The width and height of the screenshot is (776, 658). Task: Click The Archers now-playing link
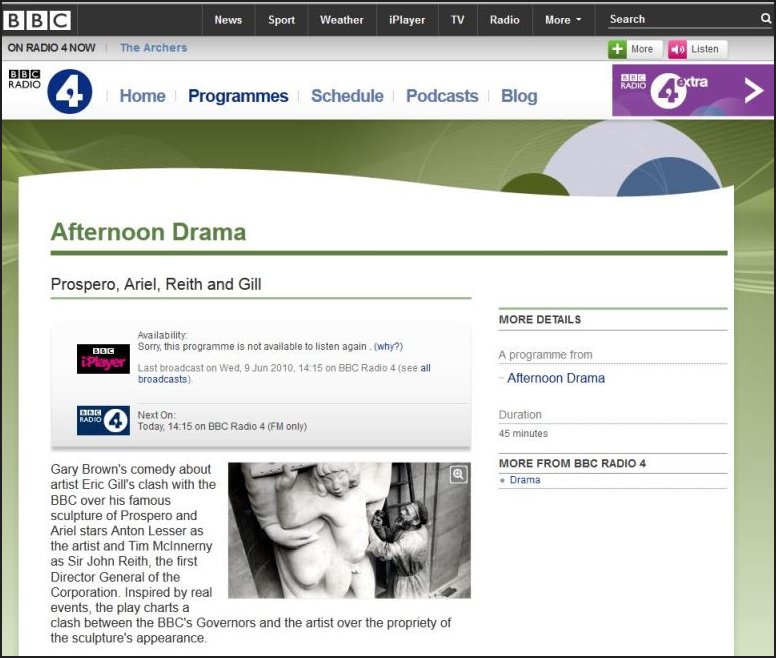coord(153,47)
